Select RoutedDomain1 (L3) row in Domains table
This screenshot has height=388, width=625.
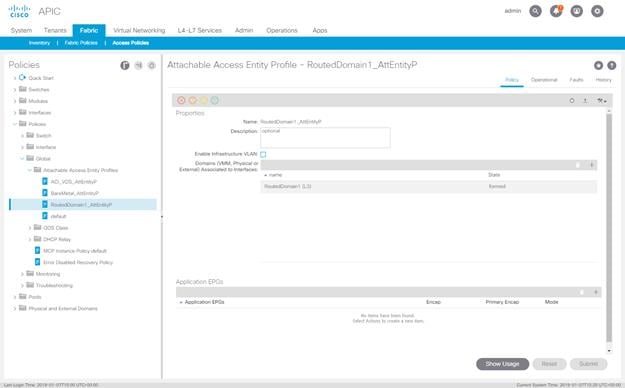[428, 186]
